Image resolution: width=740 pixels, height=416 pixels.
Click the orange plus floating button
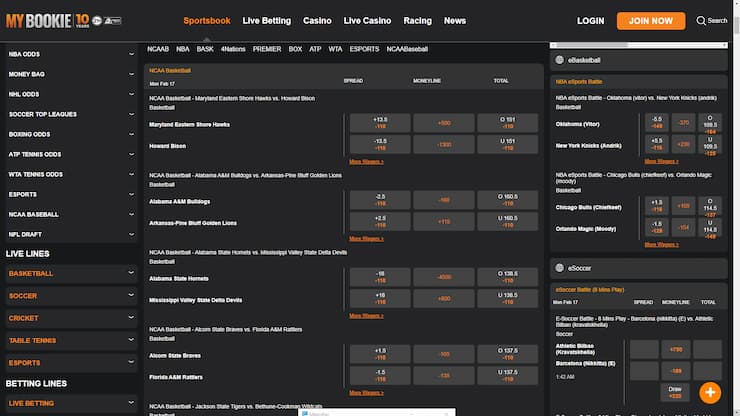[710, 392]
